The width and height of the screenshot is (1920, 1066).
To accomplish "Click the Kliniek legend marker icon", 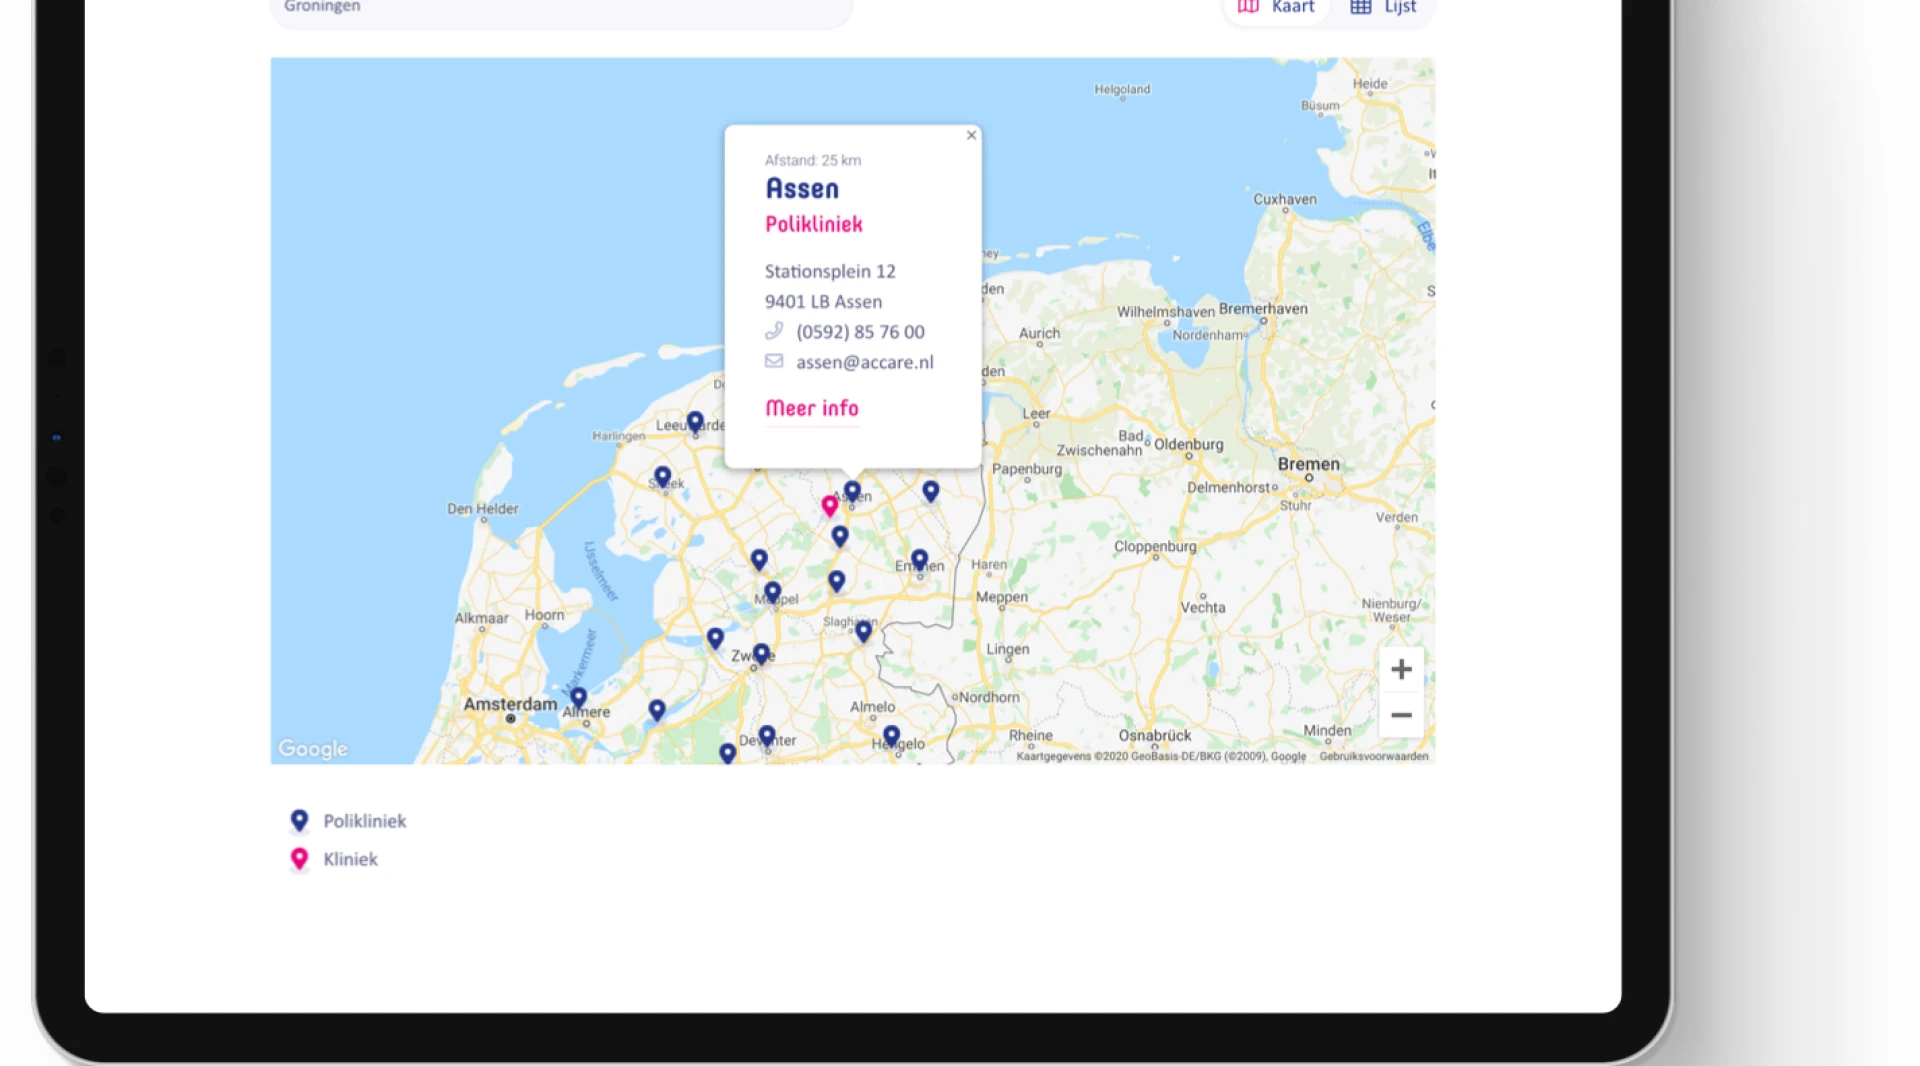I will tap(299, 859).
